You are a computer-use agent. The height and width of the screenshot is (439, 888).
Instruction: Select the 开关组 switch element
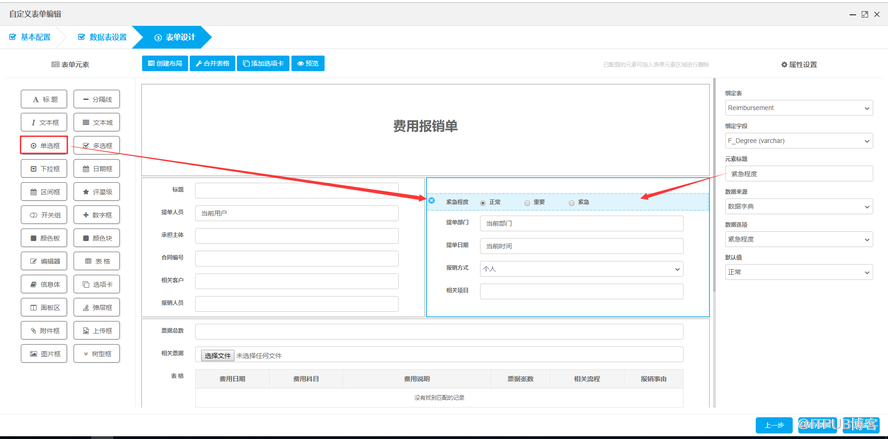click(44, 215)
